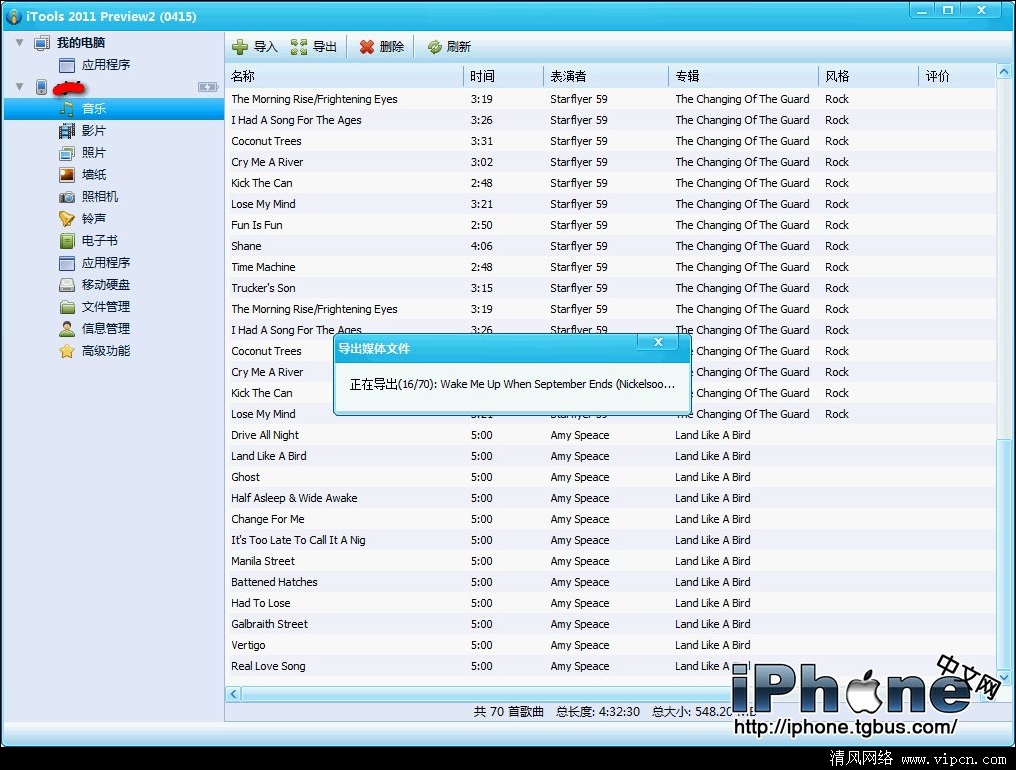Click the red Delete (删除) icon

(367, 47)
